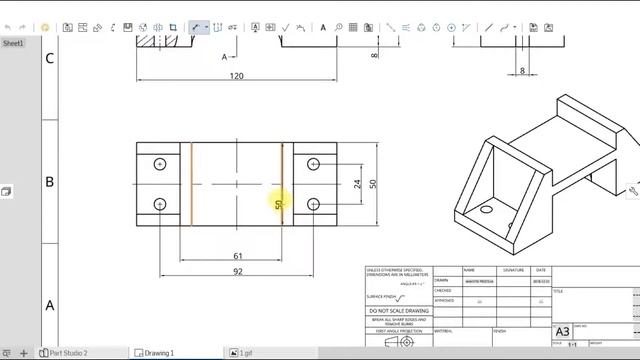Select the Broken-out section view tool
The image size is (640, 360).
point(143,27)
